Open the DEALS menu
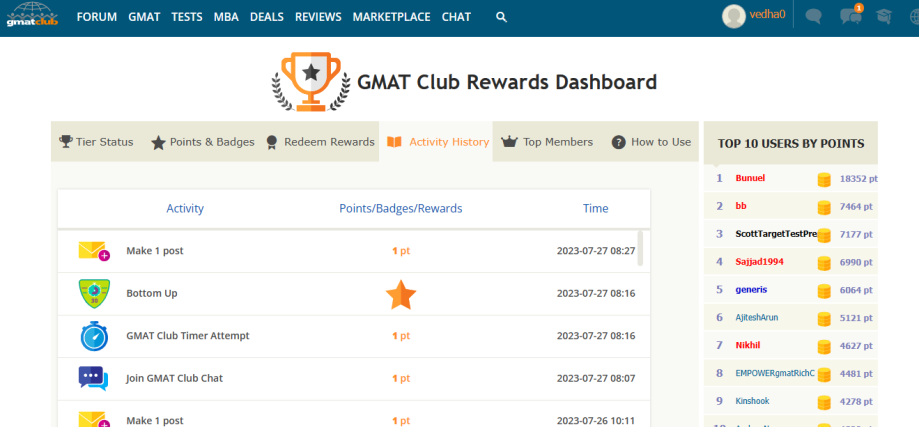 267,17
